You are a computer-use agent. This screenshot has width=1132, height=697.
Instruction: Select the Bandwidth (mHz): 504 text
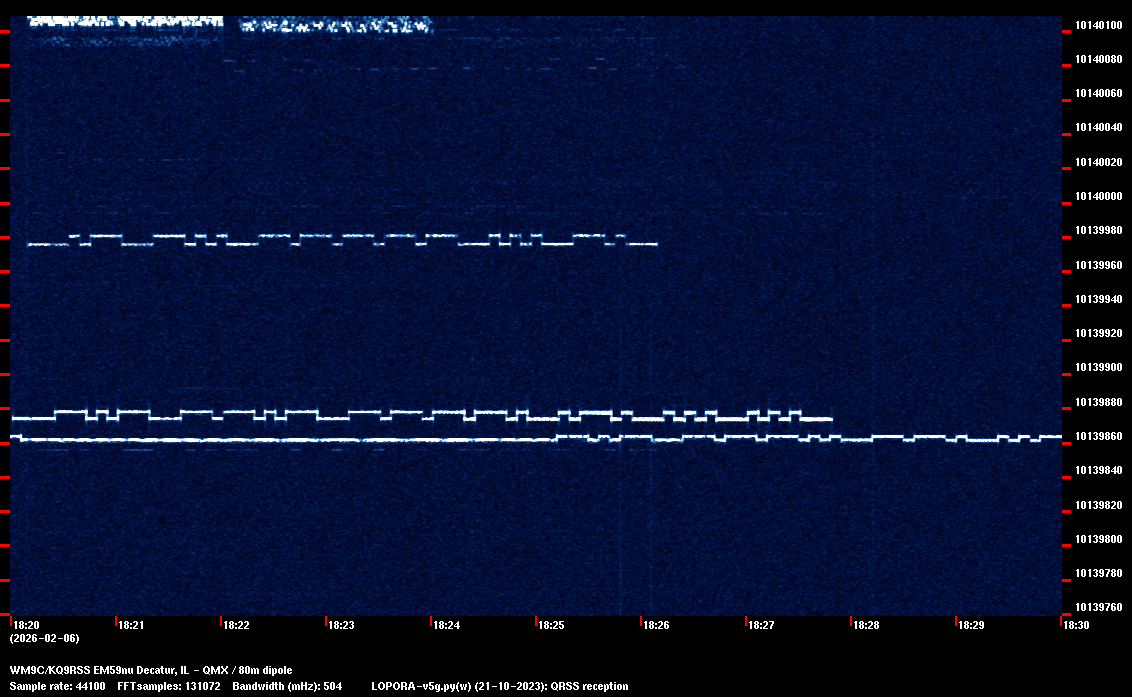(x=287, y=686)
